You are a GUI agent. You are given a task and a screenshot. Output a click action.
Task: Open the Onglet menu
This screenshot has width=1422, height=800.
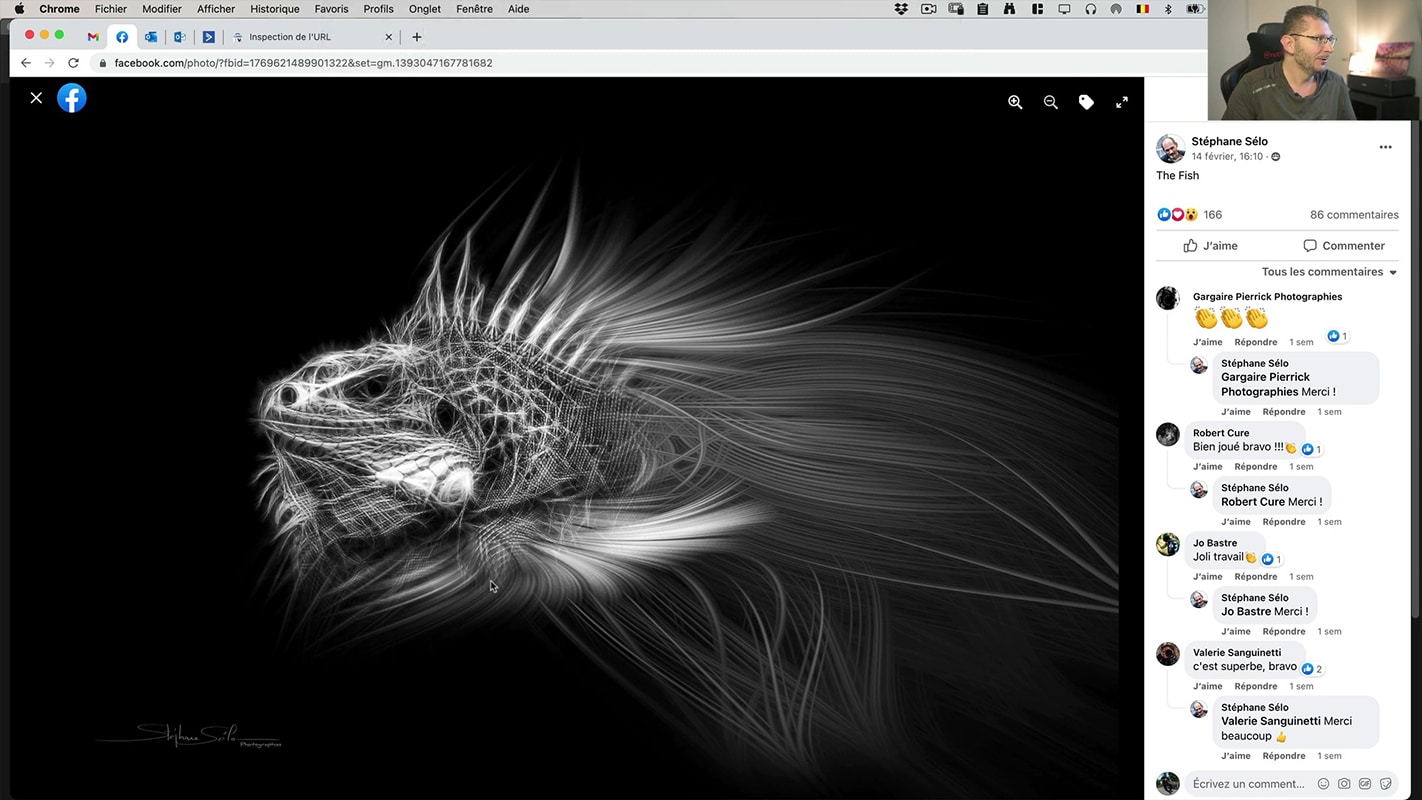[x=425, y=9]
